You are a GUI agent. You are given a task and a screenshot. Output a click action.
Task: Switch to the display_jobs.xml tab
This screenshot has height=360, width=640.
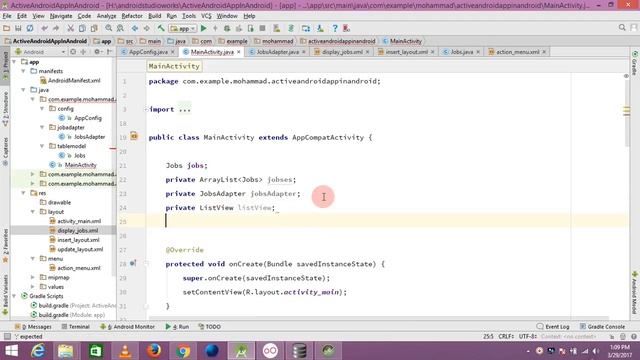click(x=342, y=52)
